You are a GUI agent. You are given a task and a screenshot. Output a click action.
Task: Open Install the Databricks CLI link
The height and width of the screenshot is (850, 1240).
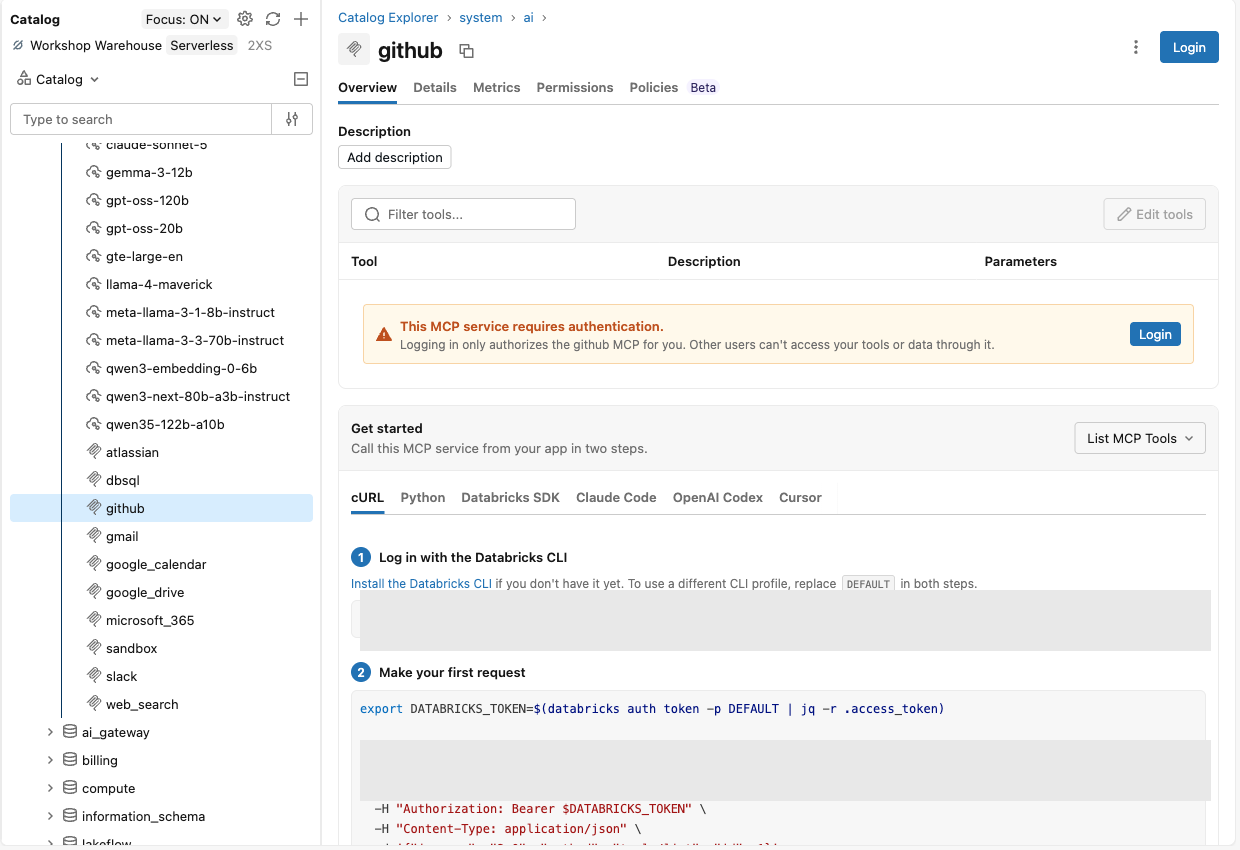tap(421, 583)
